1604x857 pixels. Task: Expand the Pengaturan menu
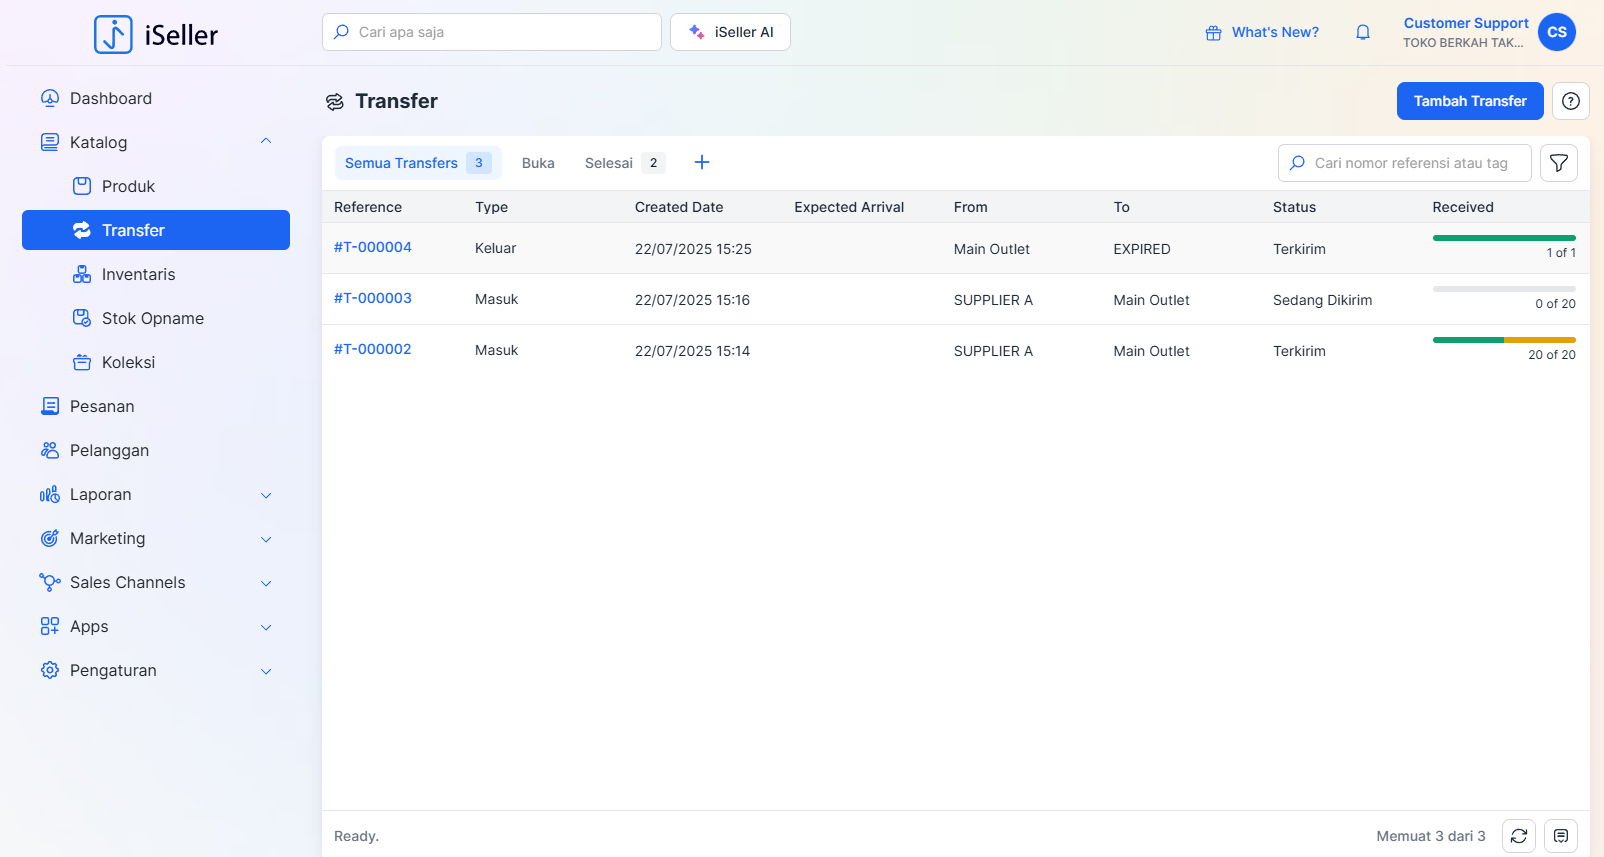point(266,671)
